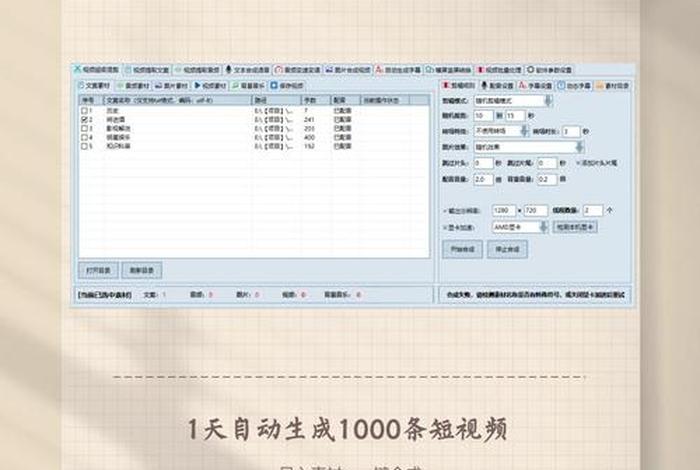Select the name cell in list row 1
This screenshot has height=470, width=700.
[112, 110]
